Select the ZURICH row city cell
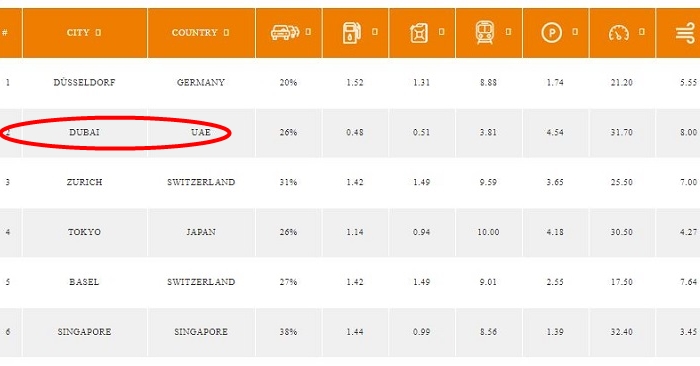The width and height of the screenshot is (700, 366). tap(84, 182)
